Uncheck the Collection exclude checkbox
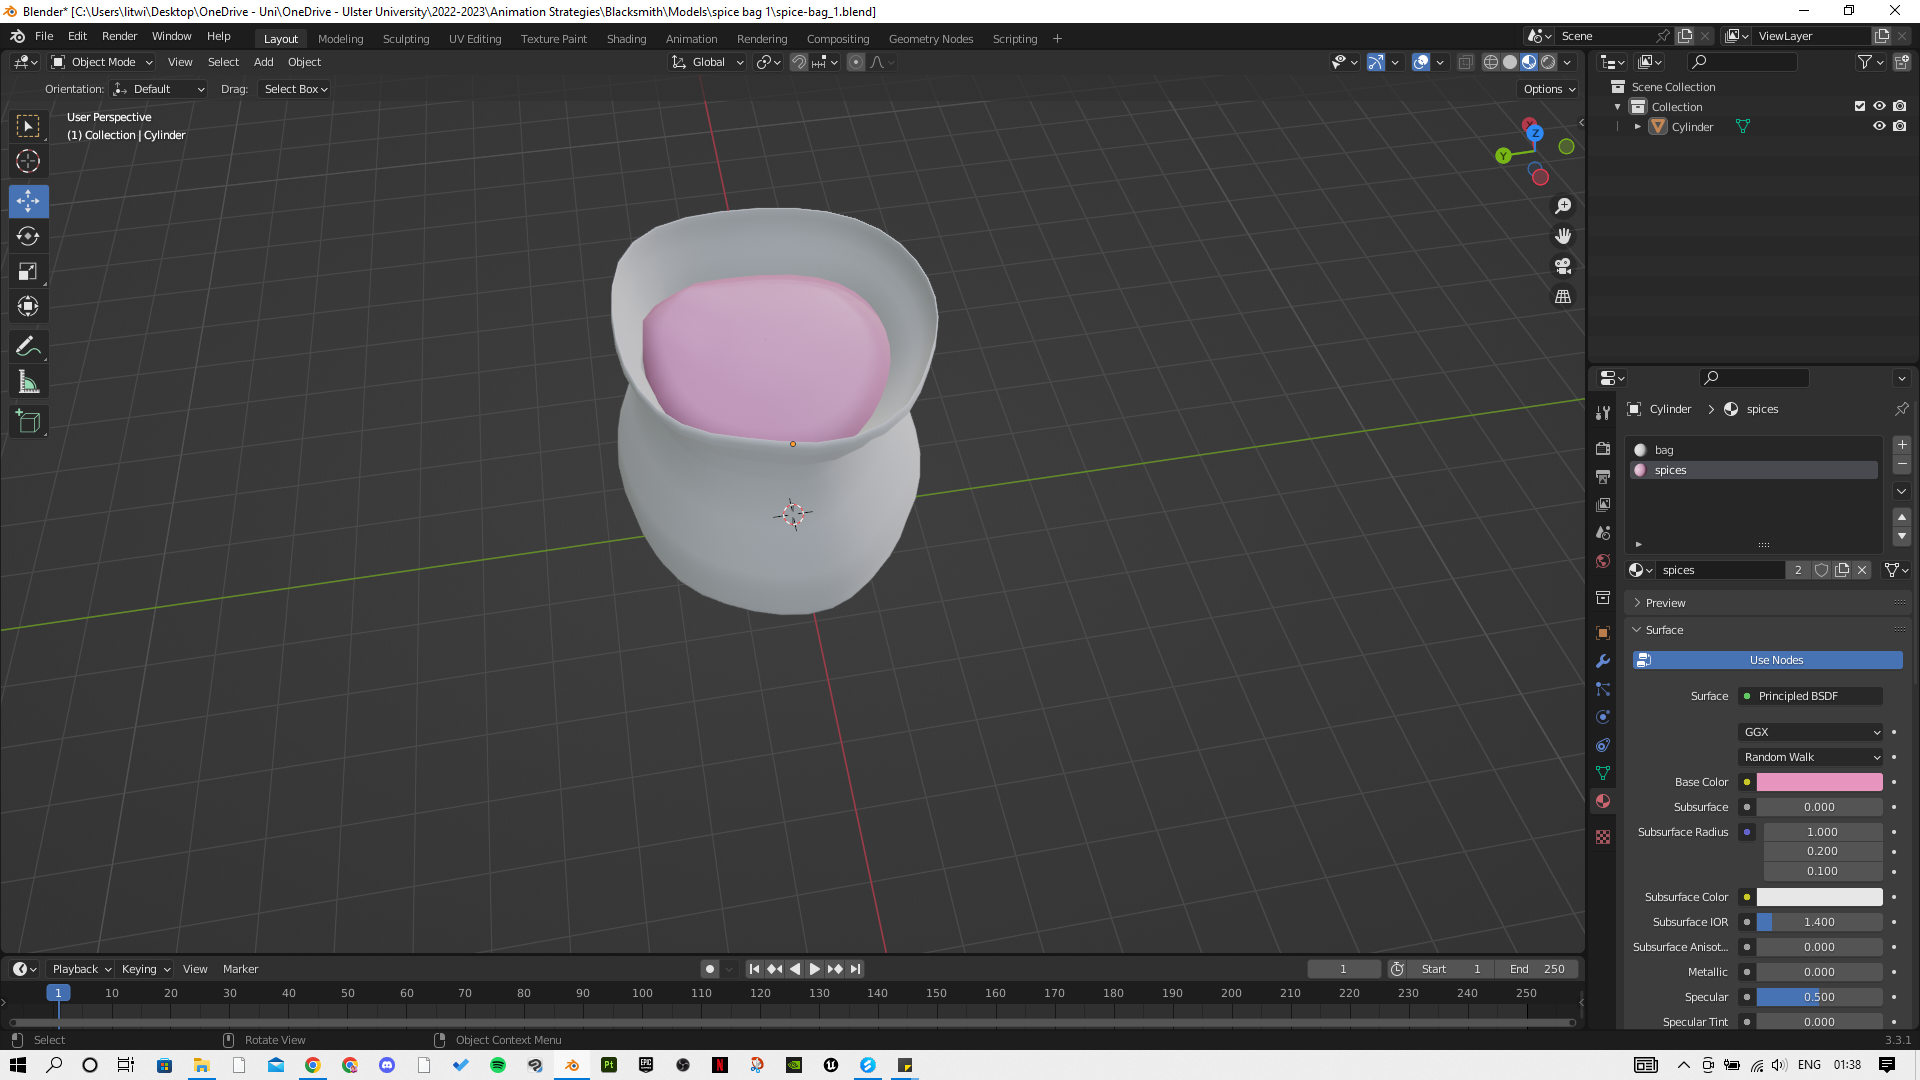The width and height of the screenshot is (1920, 1080). [1860, 106]
